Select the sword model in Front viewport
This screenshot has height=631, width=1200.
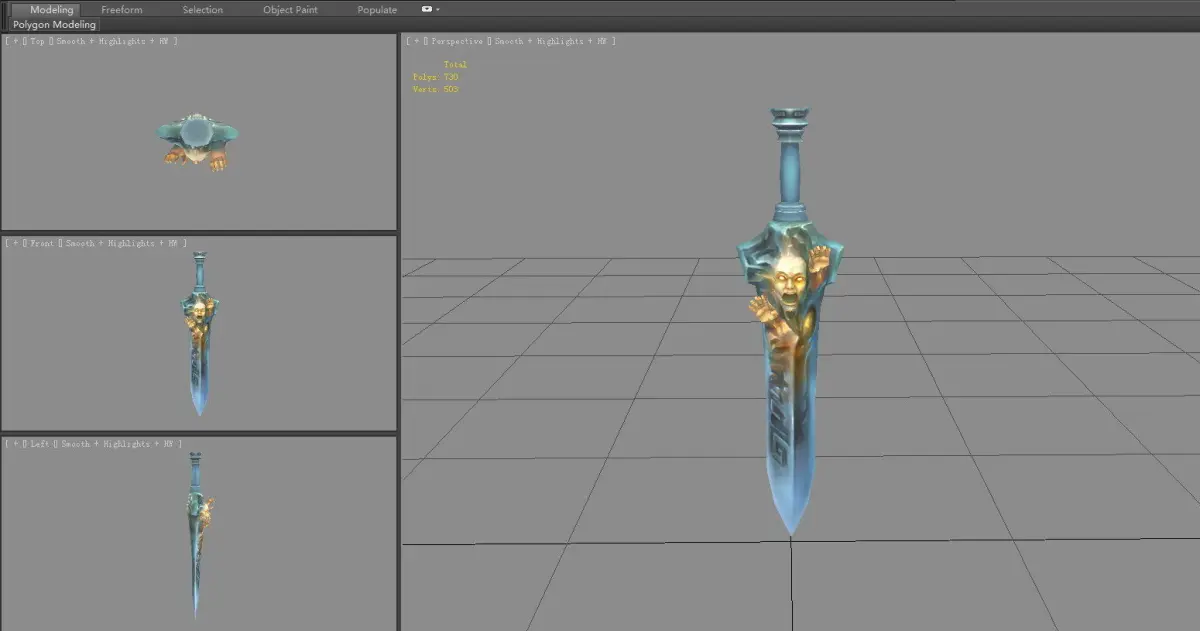[x=199, y=333]
